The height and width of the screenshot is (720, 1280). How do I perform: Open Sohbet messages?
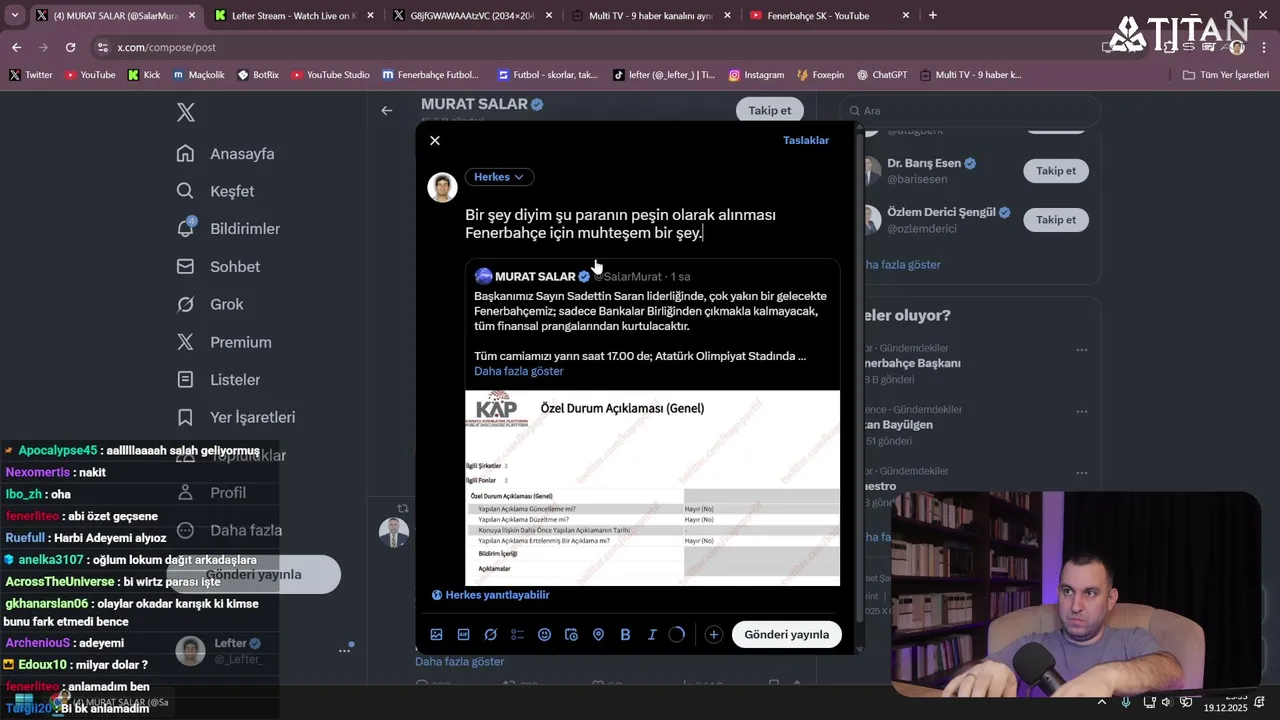(218, 267)
